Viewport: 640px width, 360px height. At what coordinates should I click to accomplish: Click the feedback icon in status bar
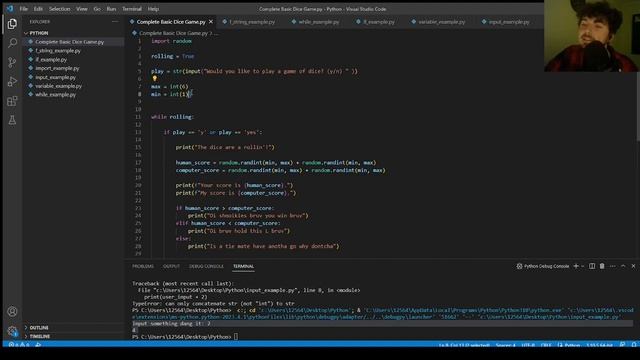(622, 345)
